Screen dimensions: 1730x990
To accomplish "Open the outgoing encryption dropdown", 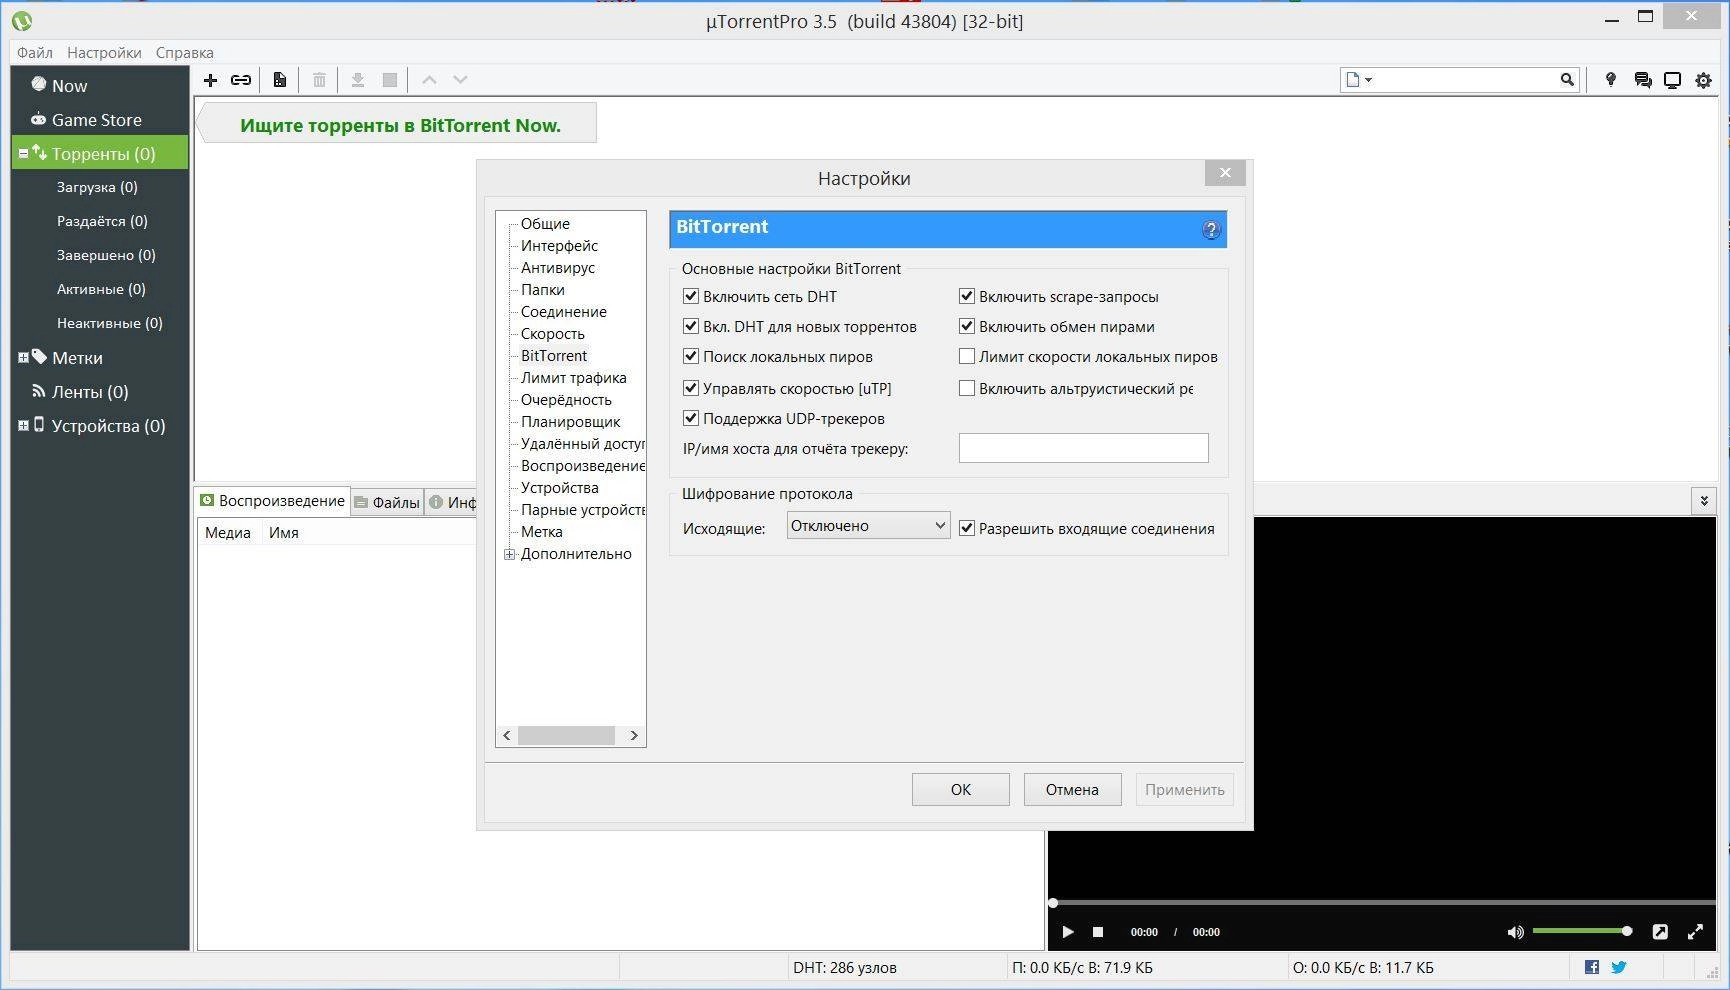I will pyautogui.click(x=866, y=524).
